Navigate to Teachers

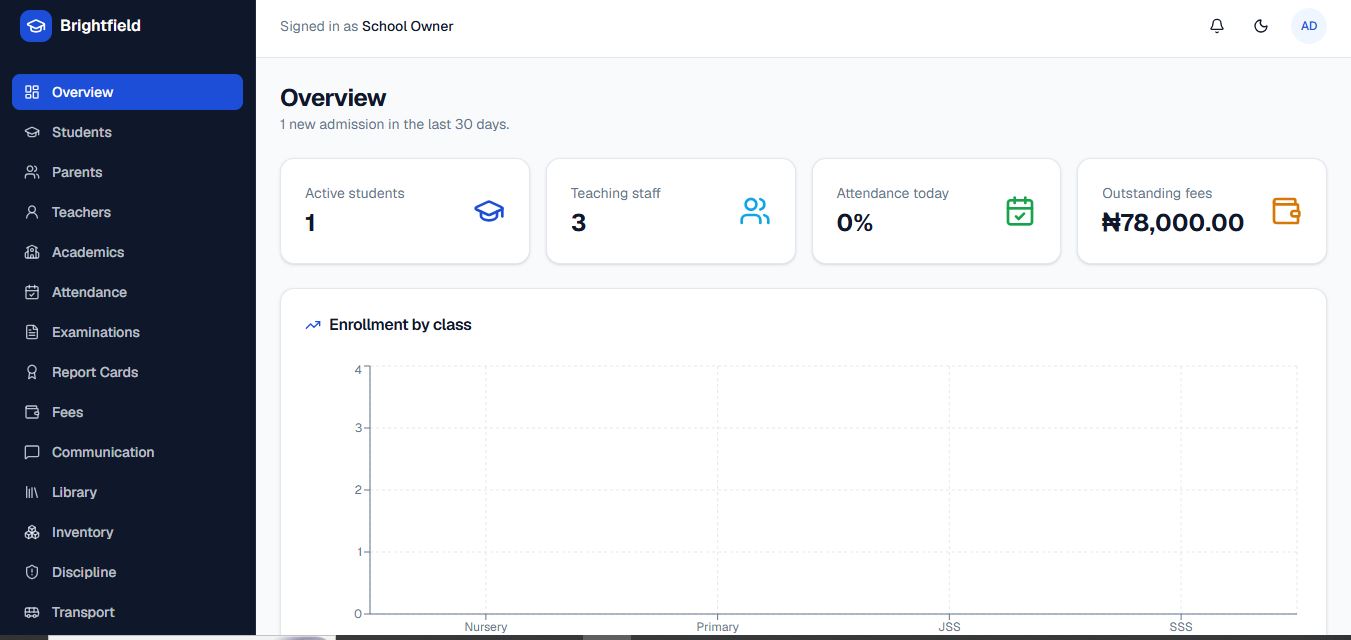[127, 212]
